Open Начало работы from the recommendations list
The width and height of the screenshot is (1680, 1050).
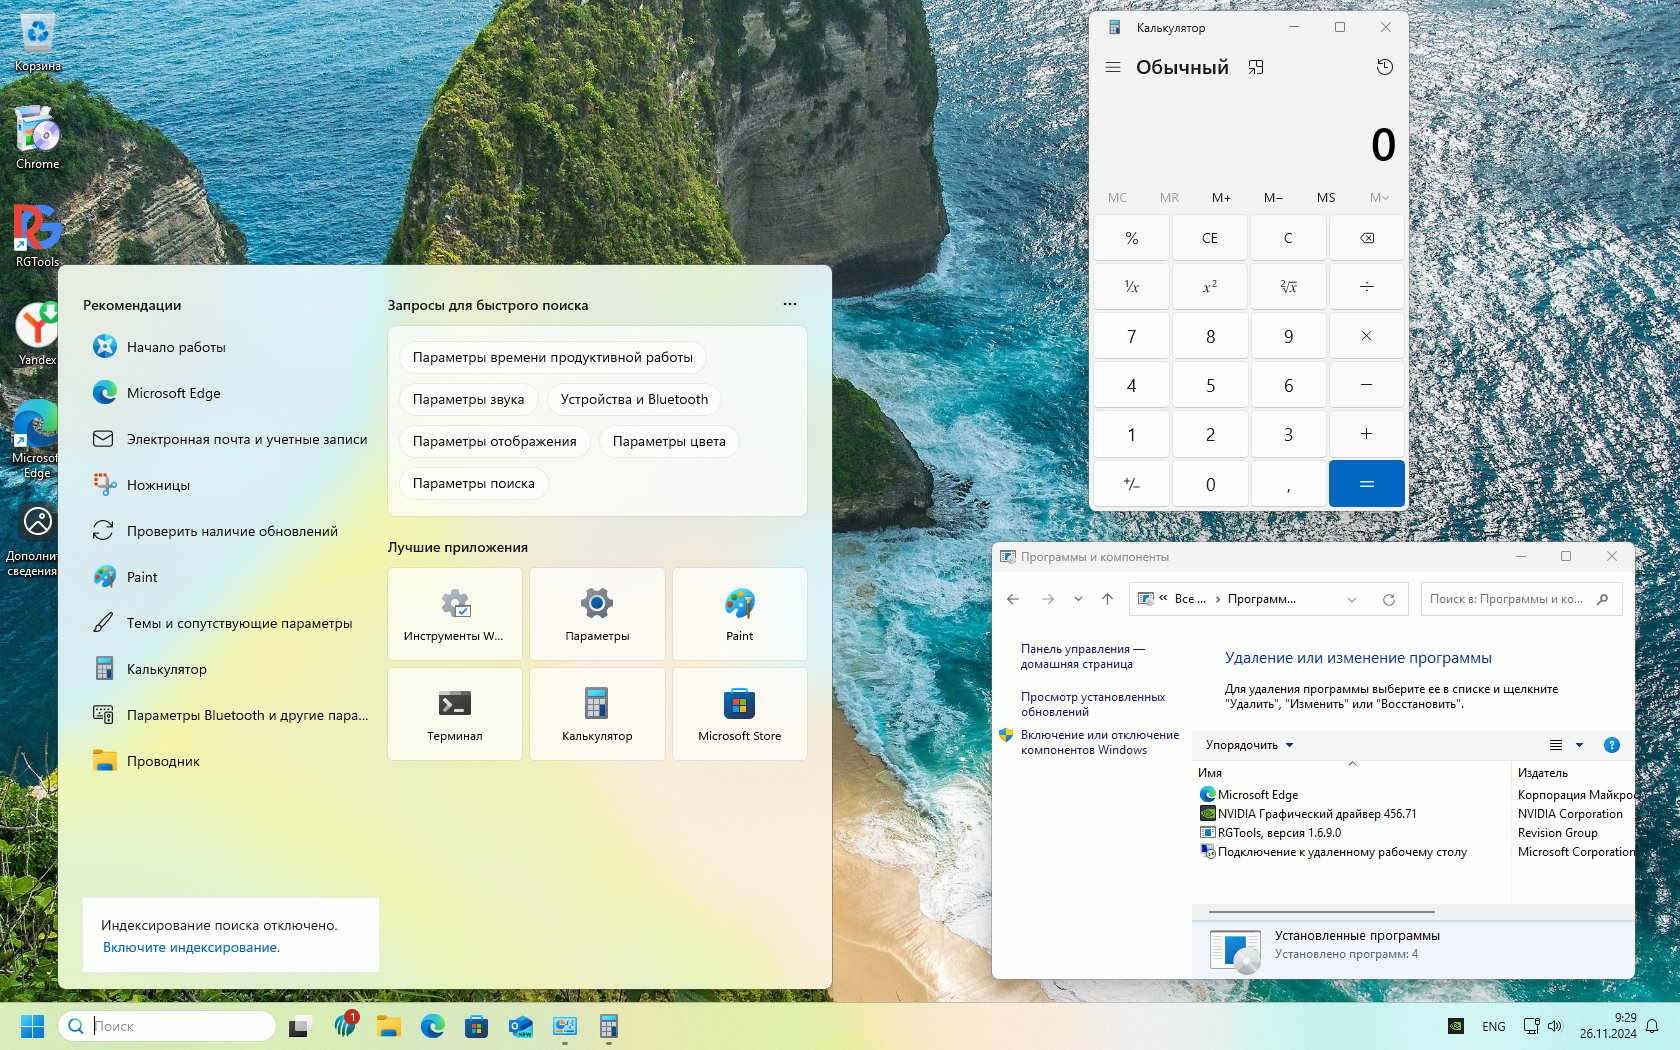(228, 347)
